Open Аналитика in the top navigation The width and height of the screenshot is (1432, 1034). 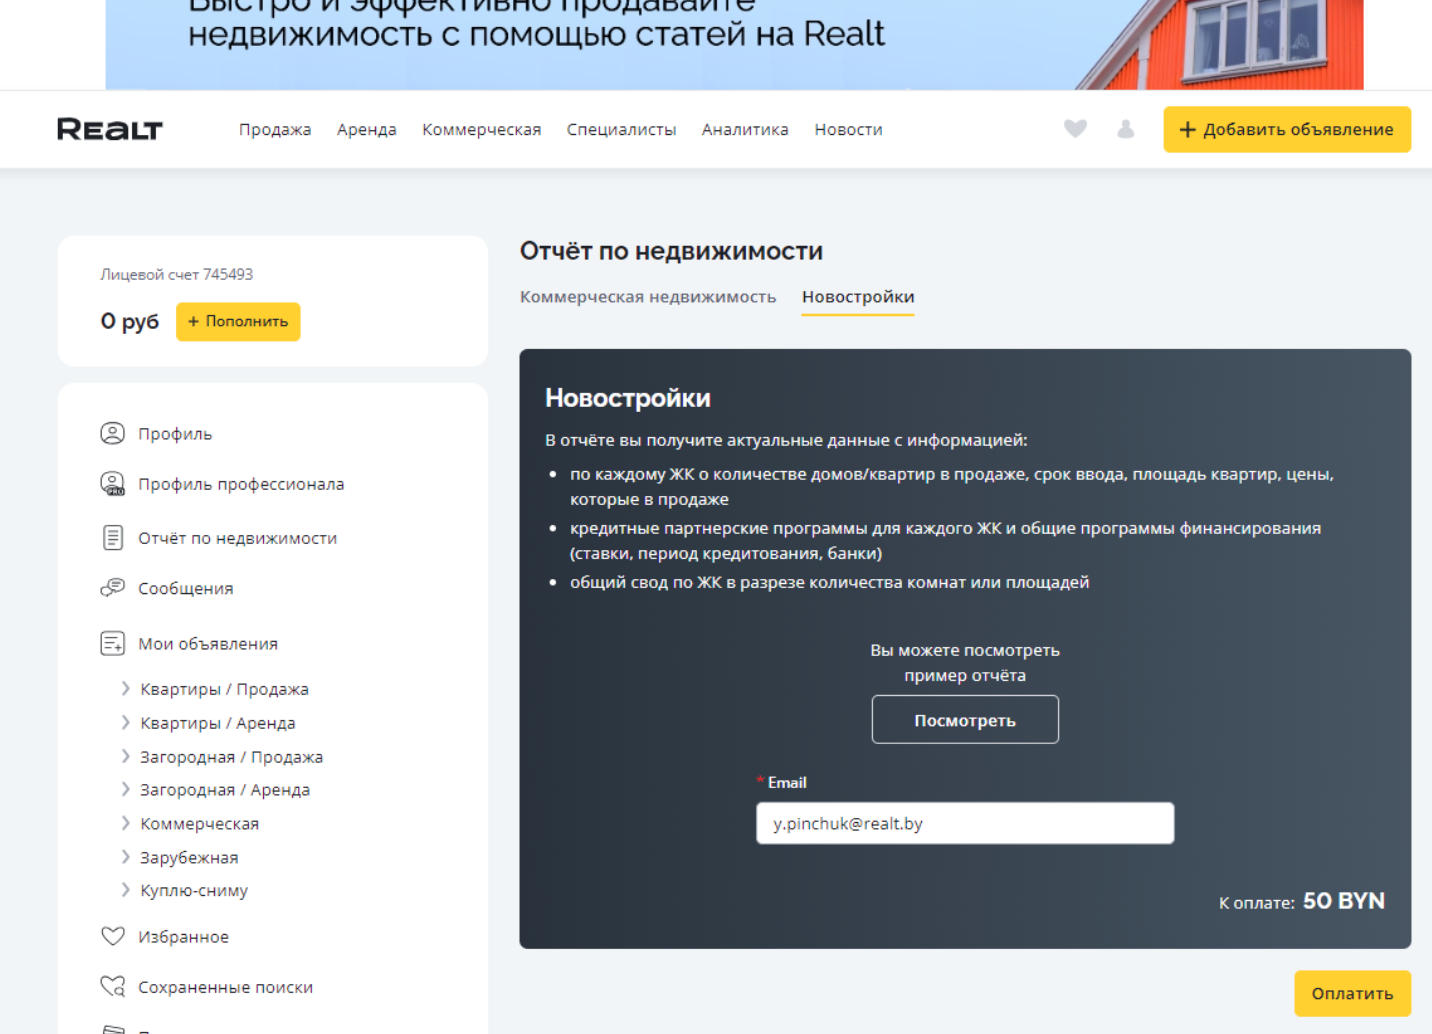click(745, 129)
